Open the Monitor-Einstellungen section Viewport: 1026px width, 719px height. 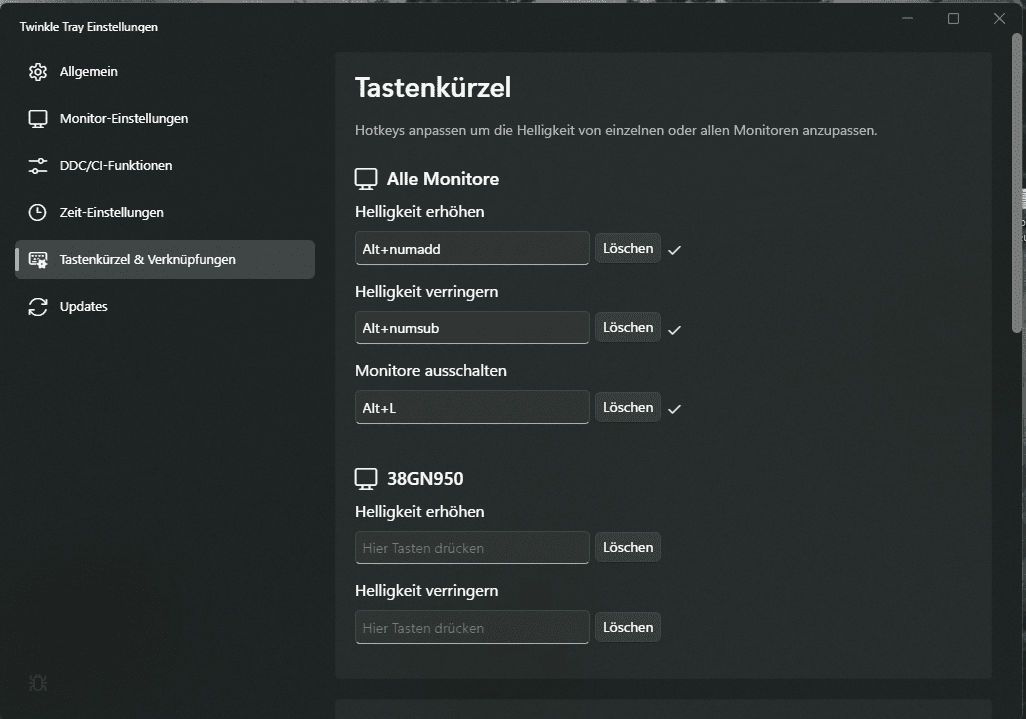point(123,119)
